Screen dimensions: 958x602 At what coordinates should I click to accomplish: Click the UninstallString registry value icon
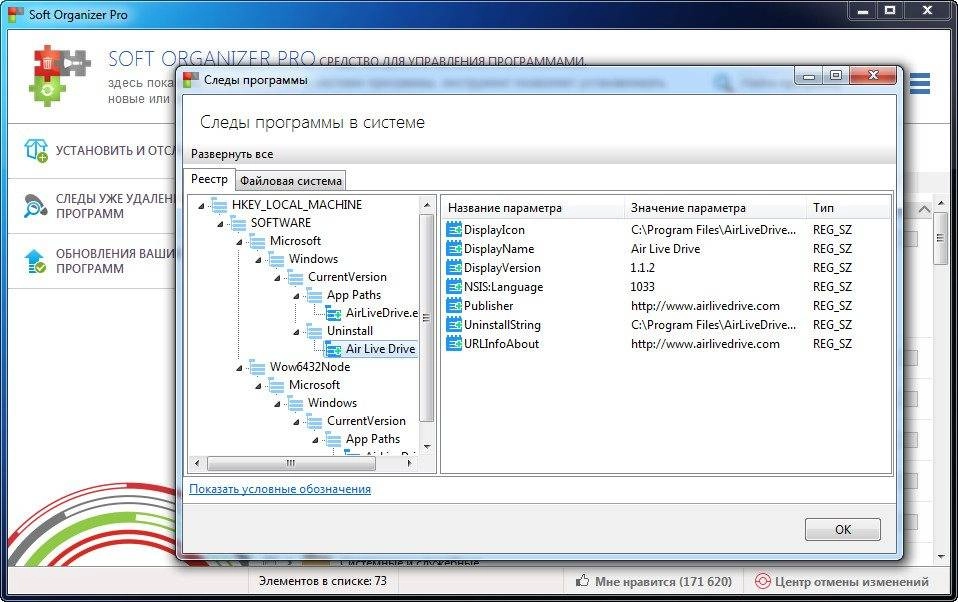tap(454, 325)
